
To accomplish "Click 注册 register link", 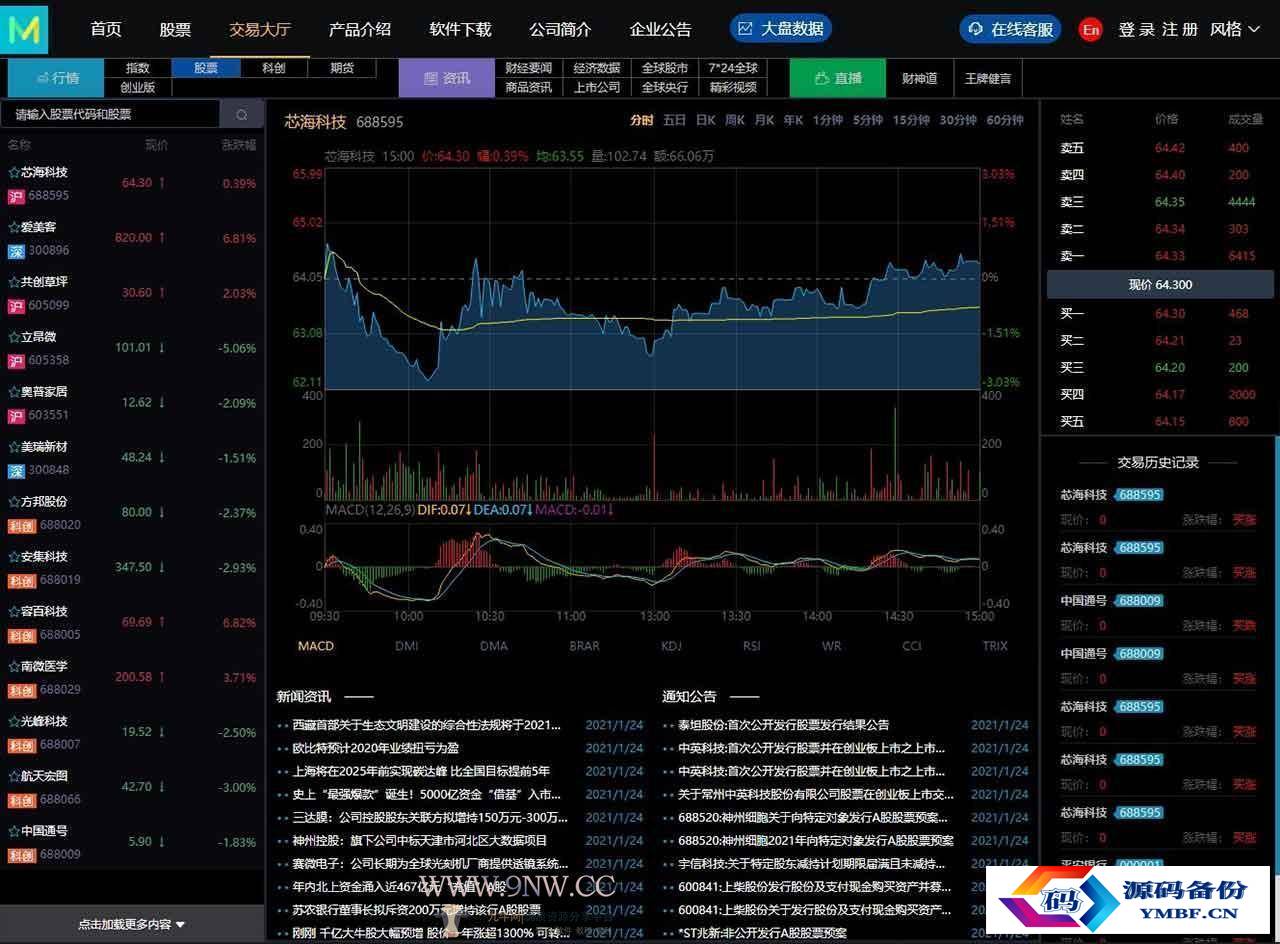I will click(1180, 29).
